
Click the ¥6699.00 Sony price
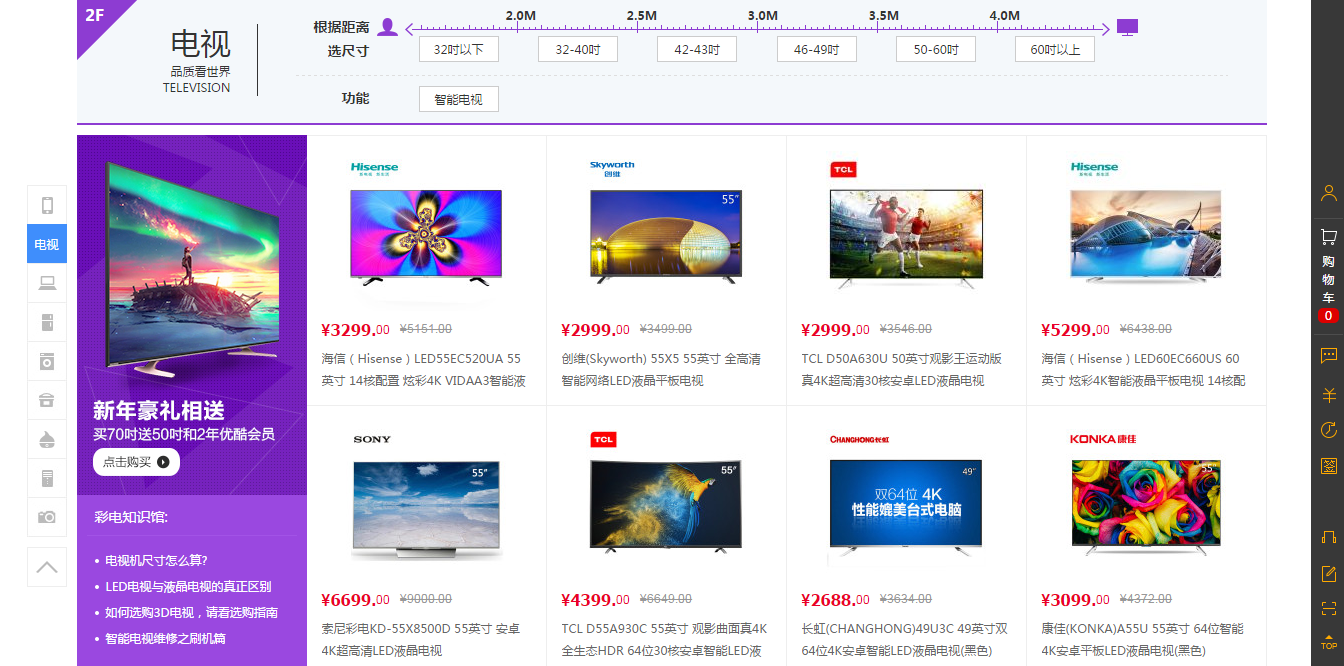tap(355, 599)
